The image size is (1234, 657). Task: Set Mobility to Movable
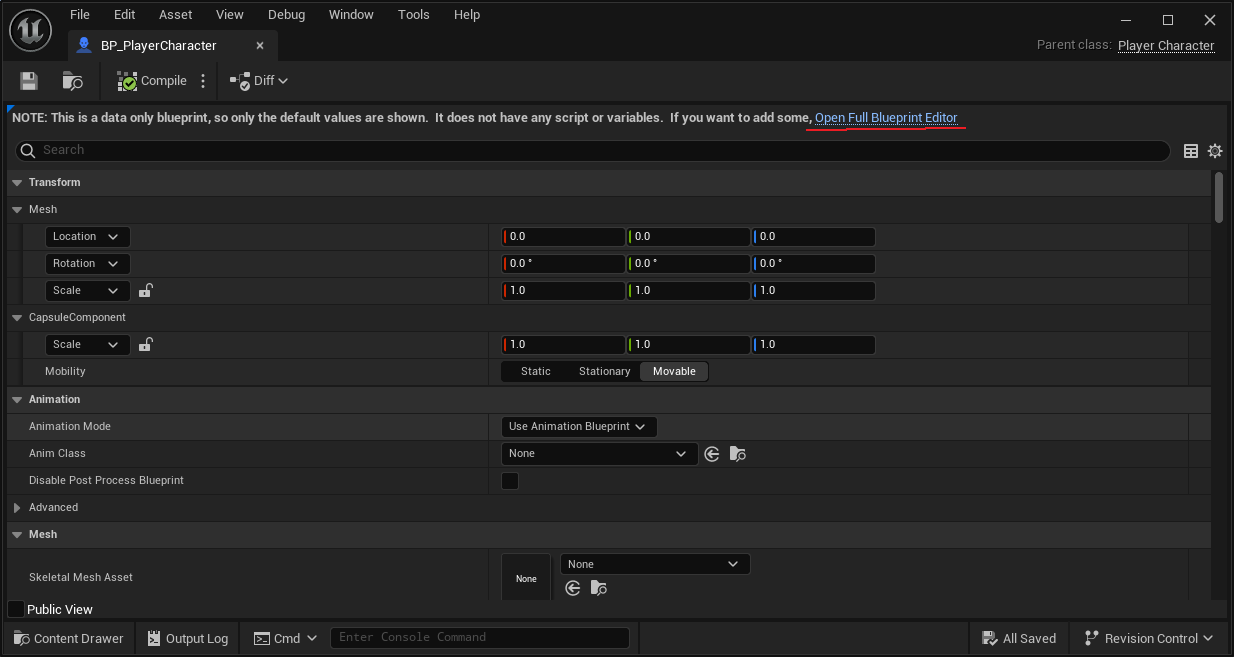[x=674, y=372]
